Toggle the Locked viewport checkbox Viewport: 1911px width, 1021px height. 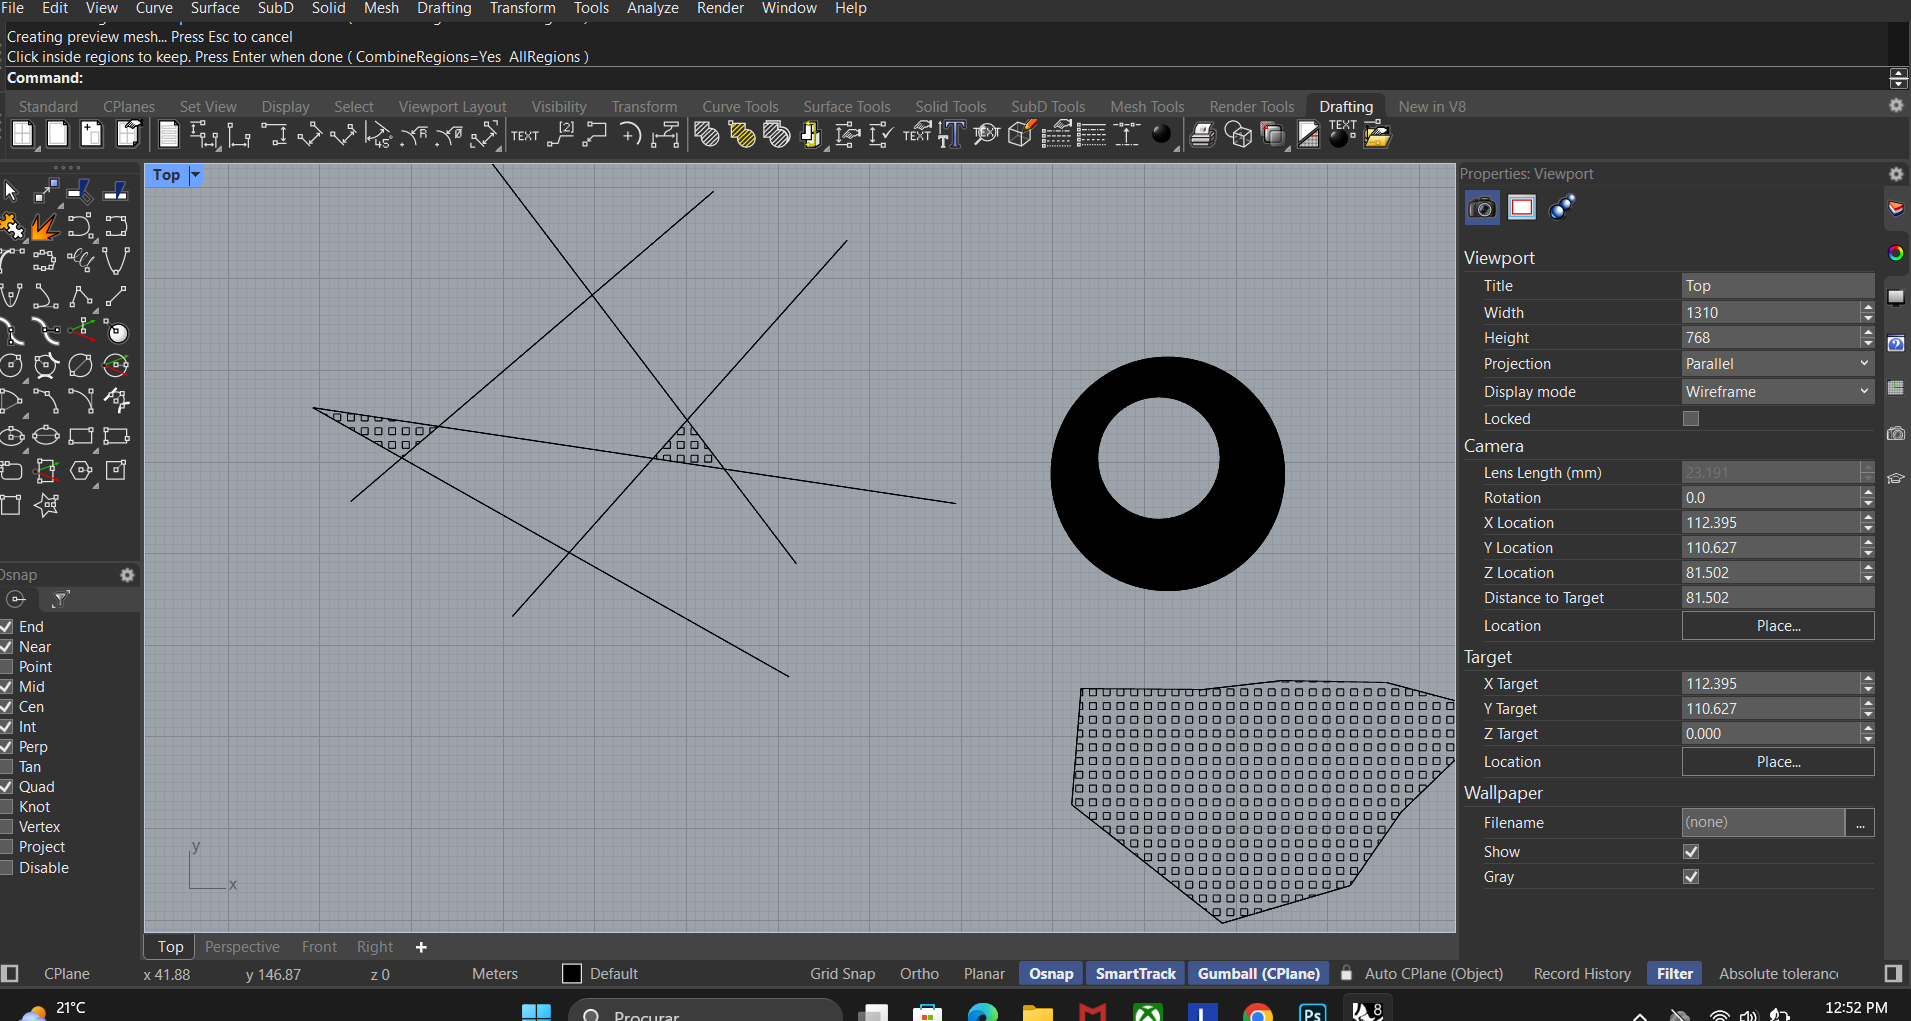point(1691,419)
